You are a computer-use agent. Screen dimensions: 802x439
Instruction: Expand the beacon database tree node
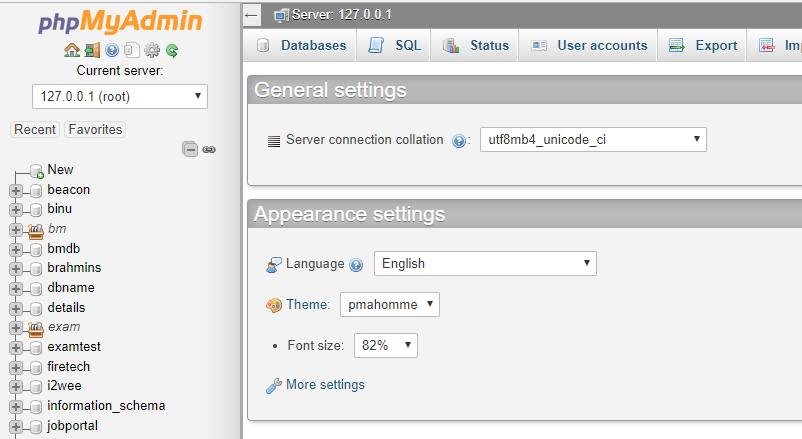tap(16, 190)
